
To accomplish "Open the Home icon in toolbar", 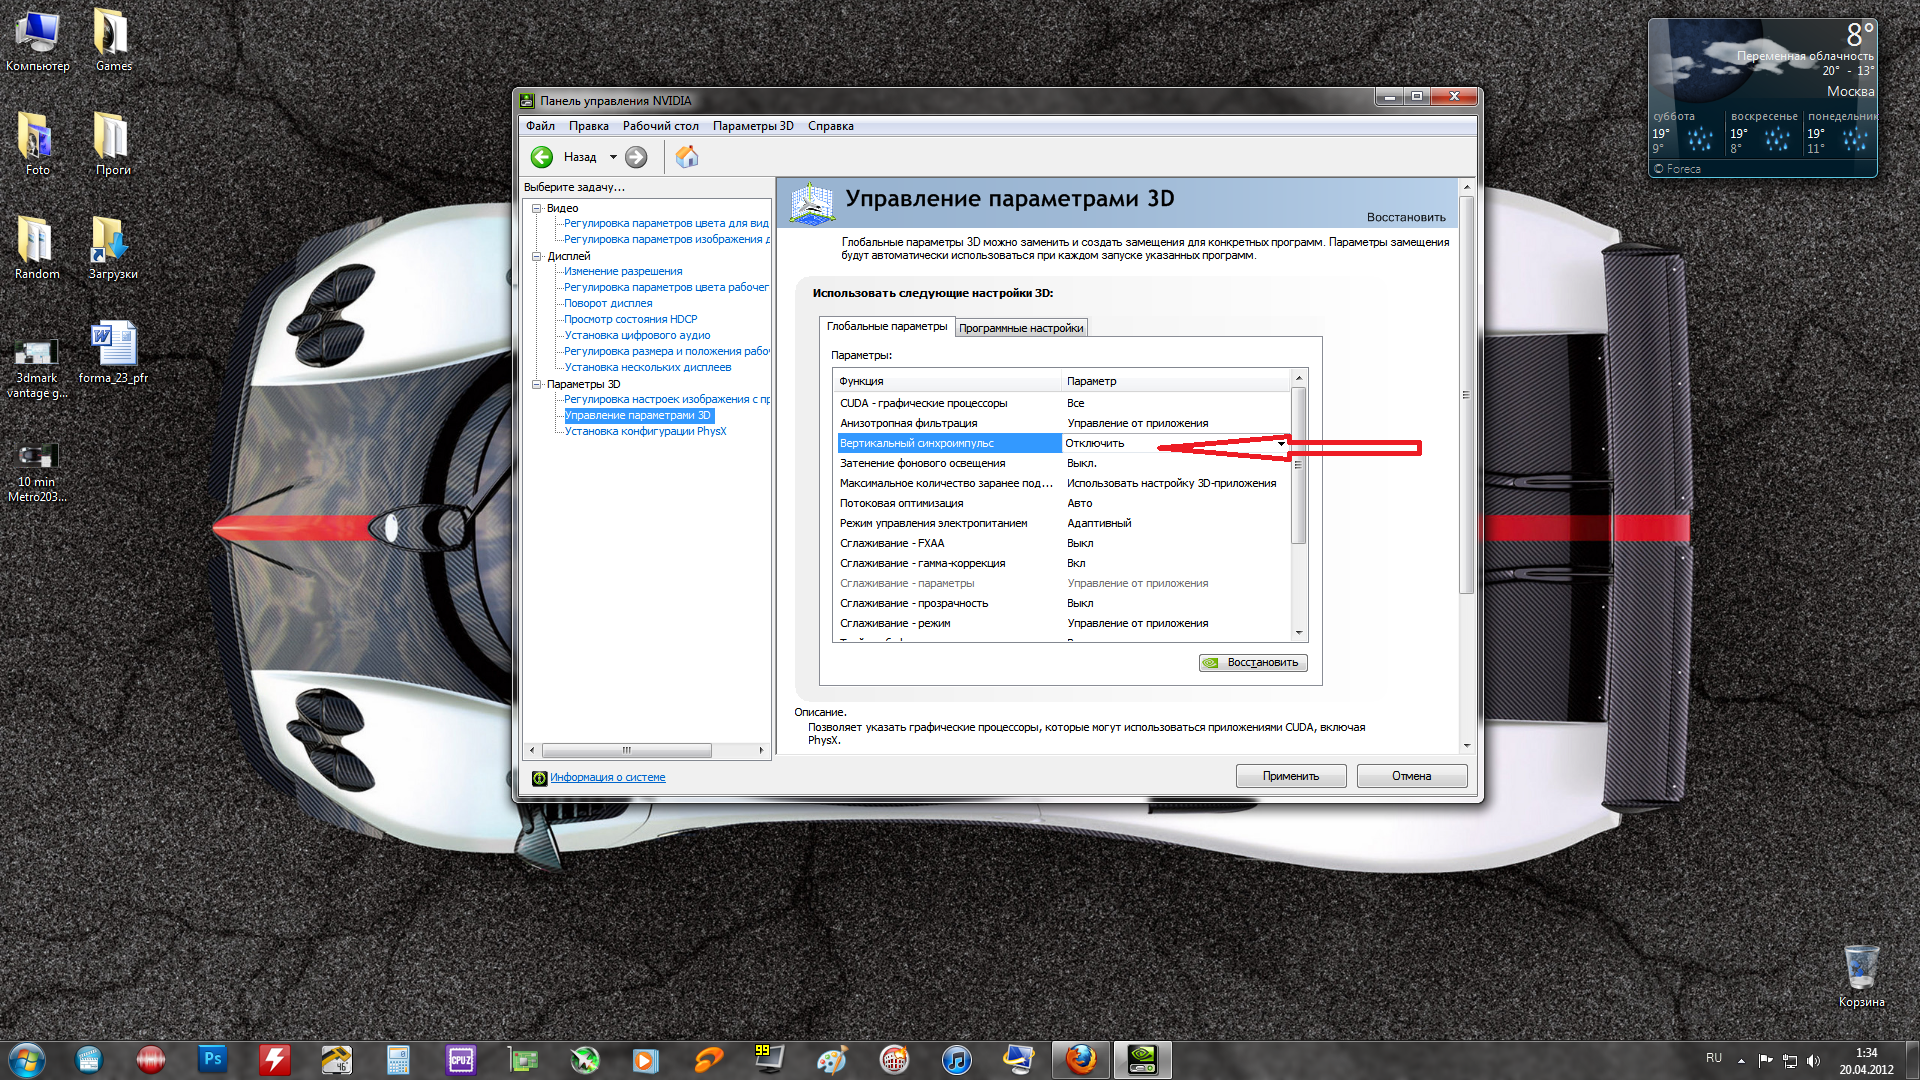I will coord(687,157).
